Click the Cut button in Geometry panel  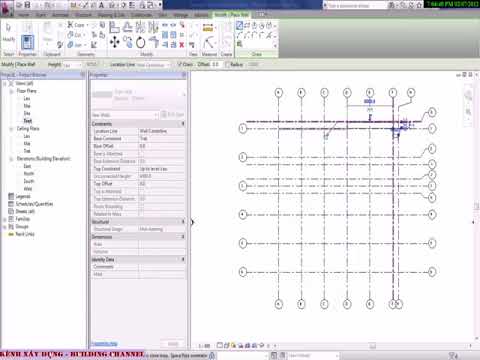(x=76, y=35)
